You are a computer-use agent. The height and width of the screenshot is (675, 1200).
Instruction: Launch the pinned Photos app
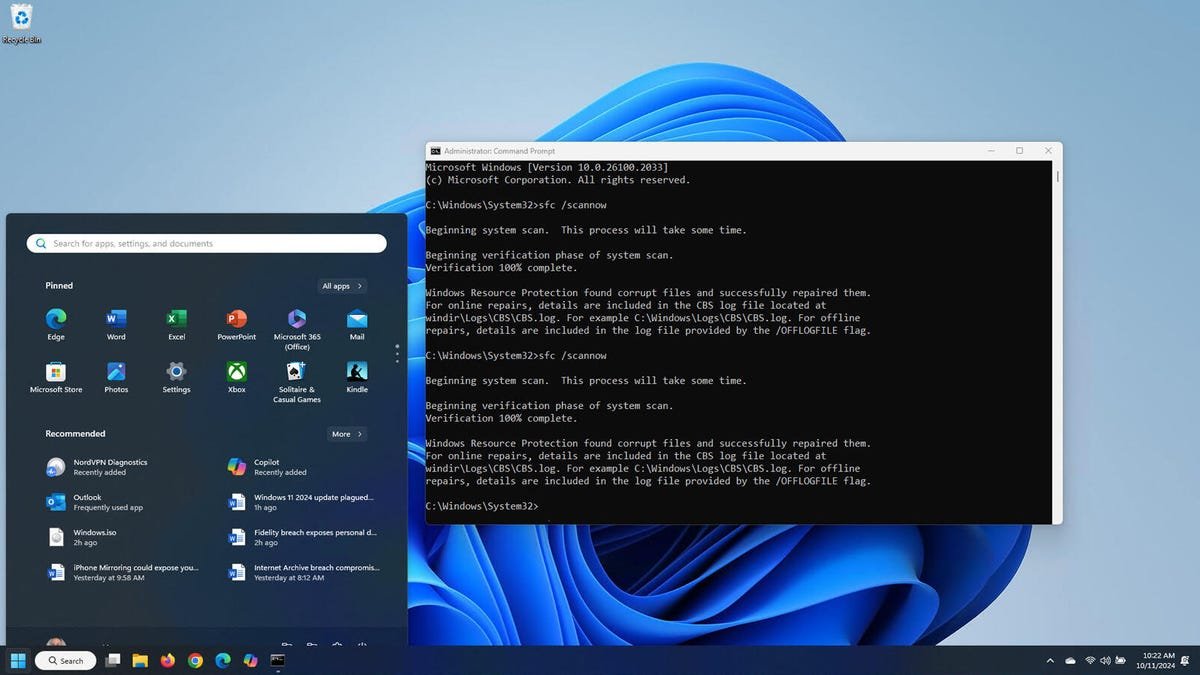(x=116, y=377)
